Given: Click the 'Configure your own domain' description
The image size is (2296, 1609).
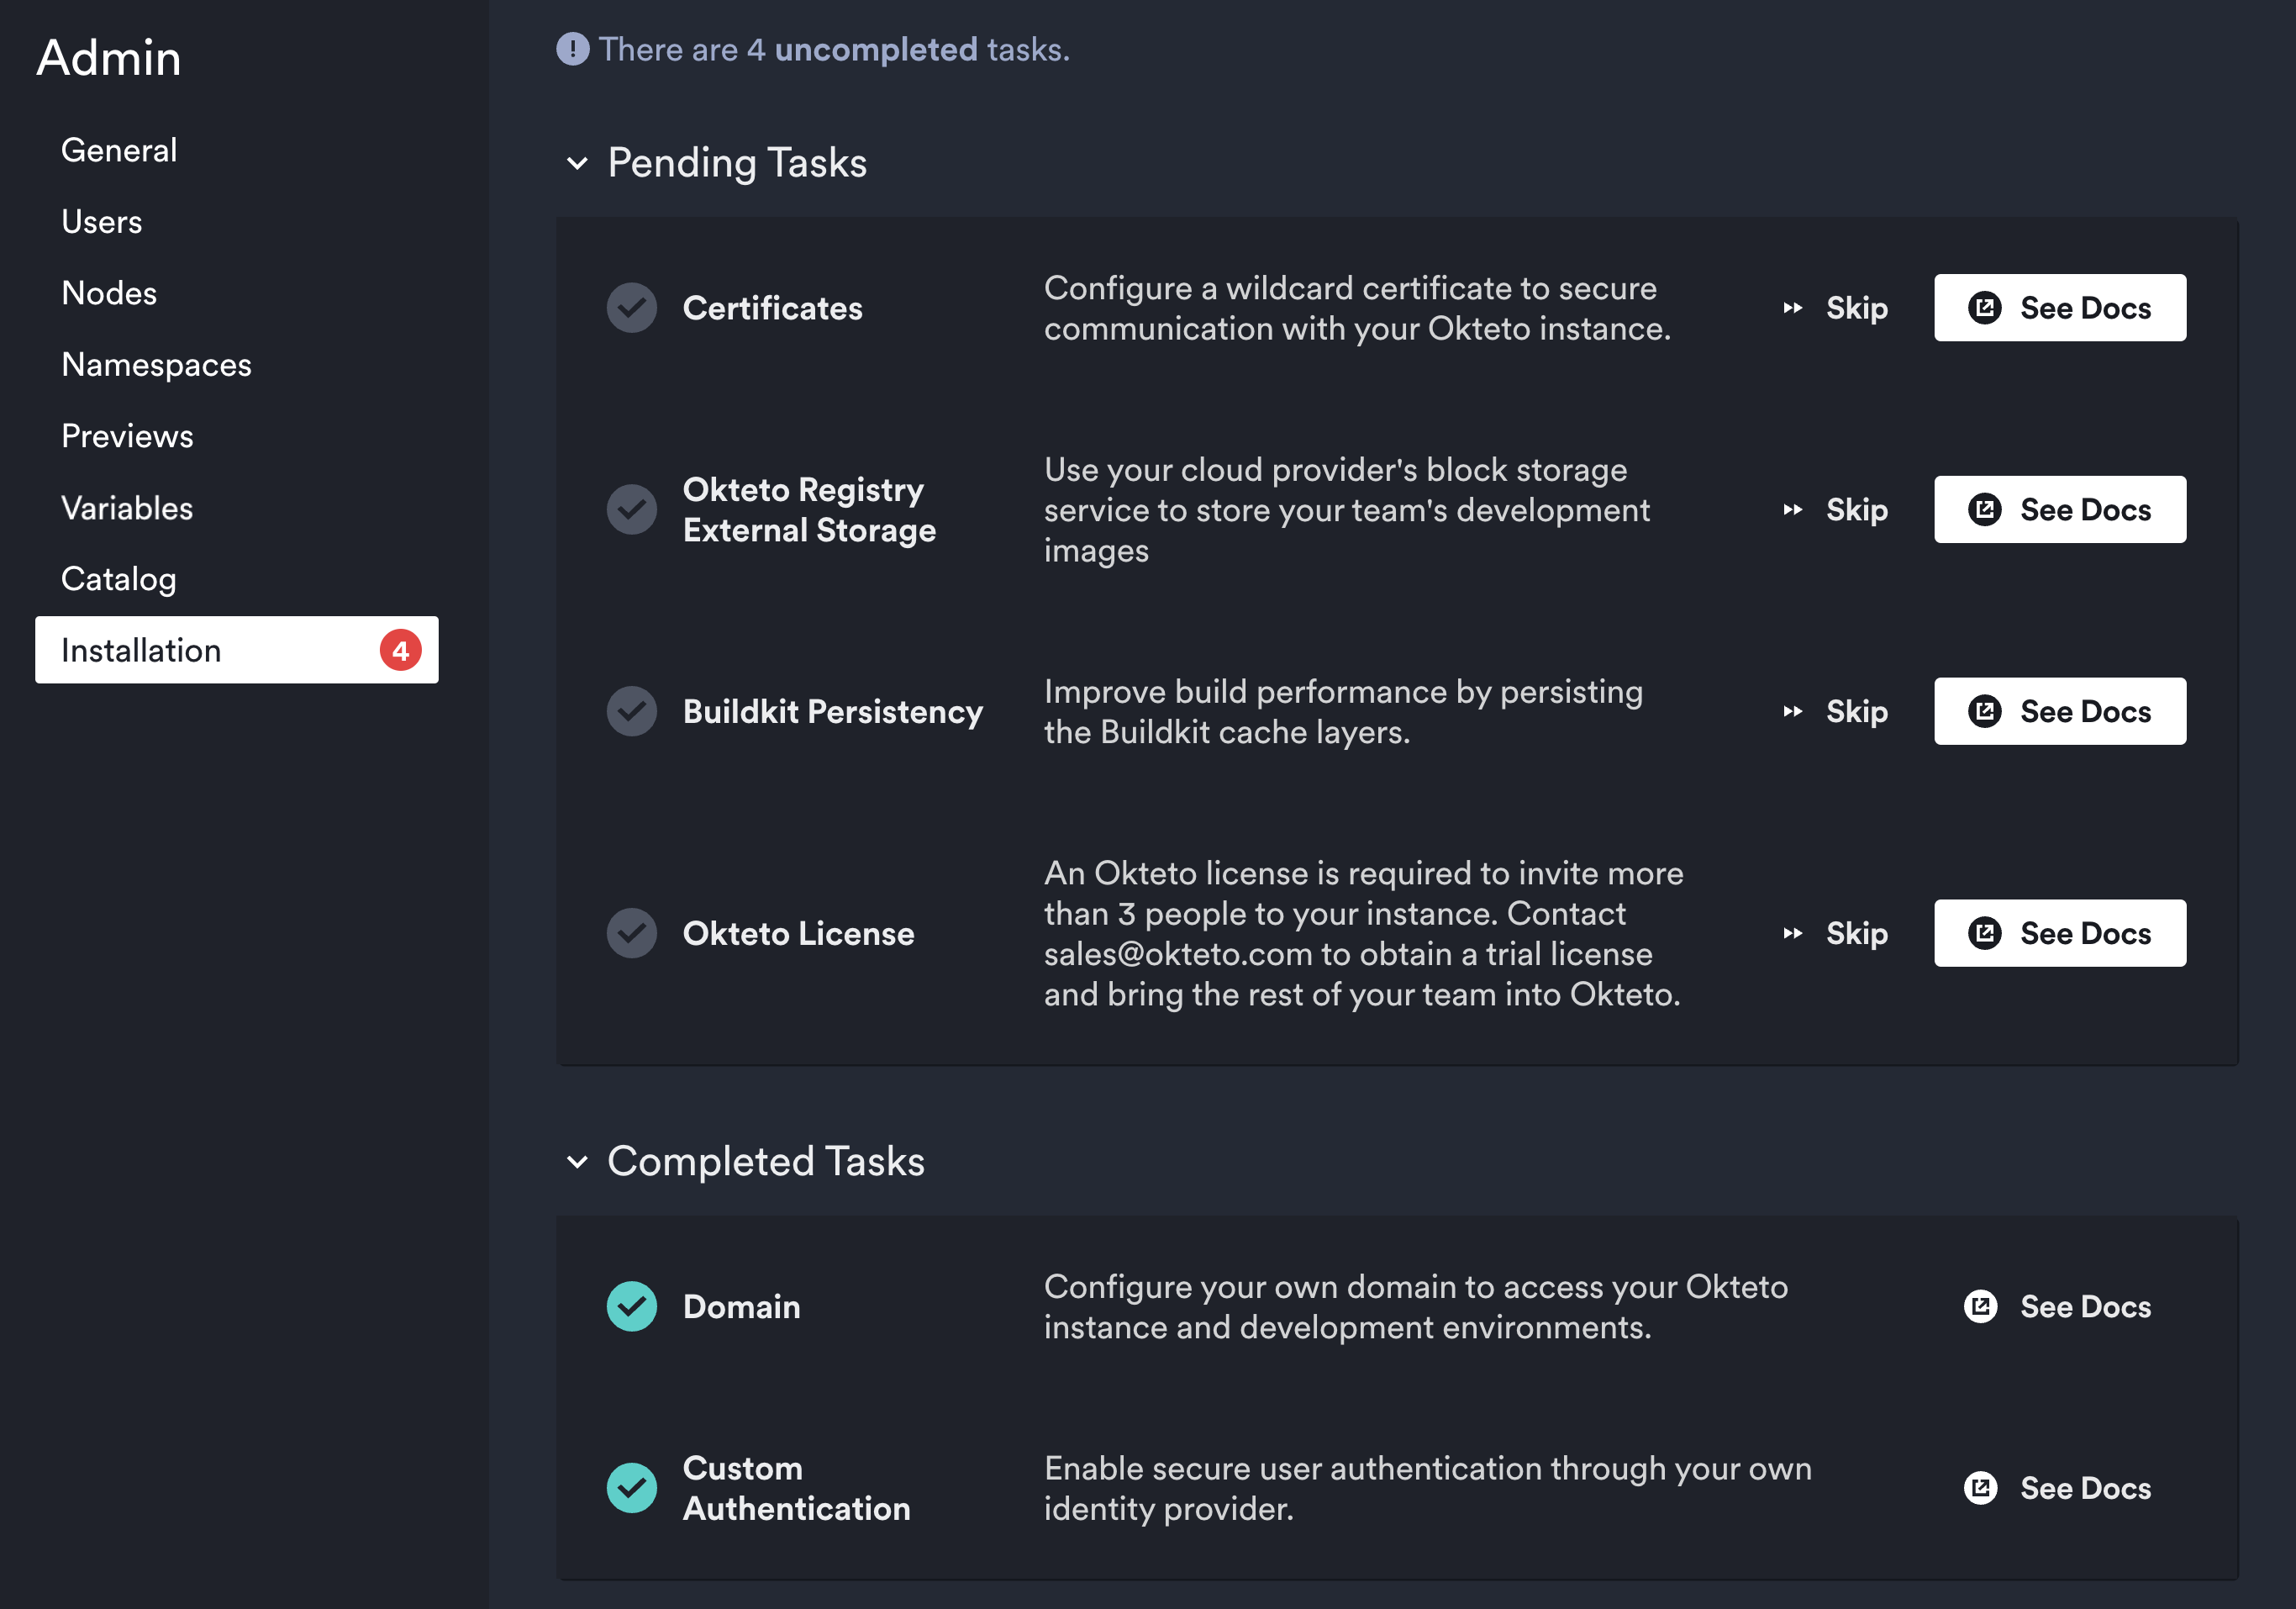Looking at the screenshot, I should click(x=1416, y=1306).
